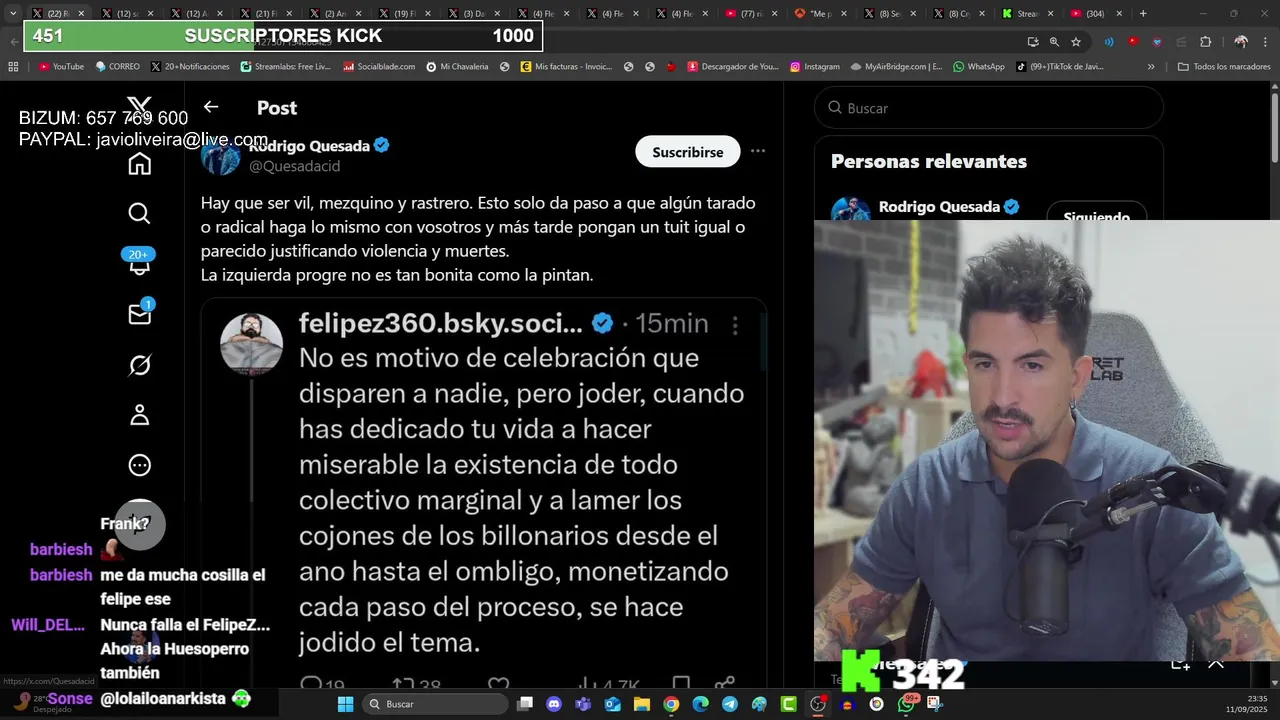Open the More circle icon in sidebar
Viewport: 1280px width, 720px height.
(x=139, y=465)
